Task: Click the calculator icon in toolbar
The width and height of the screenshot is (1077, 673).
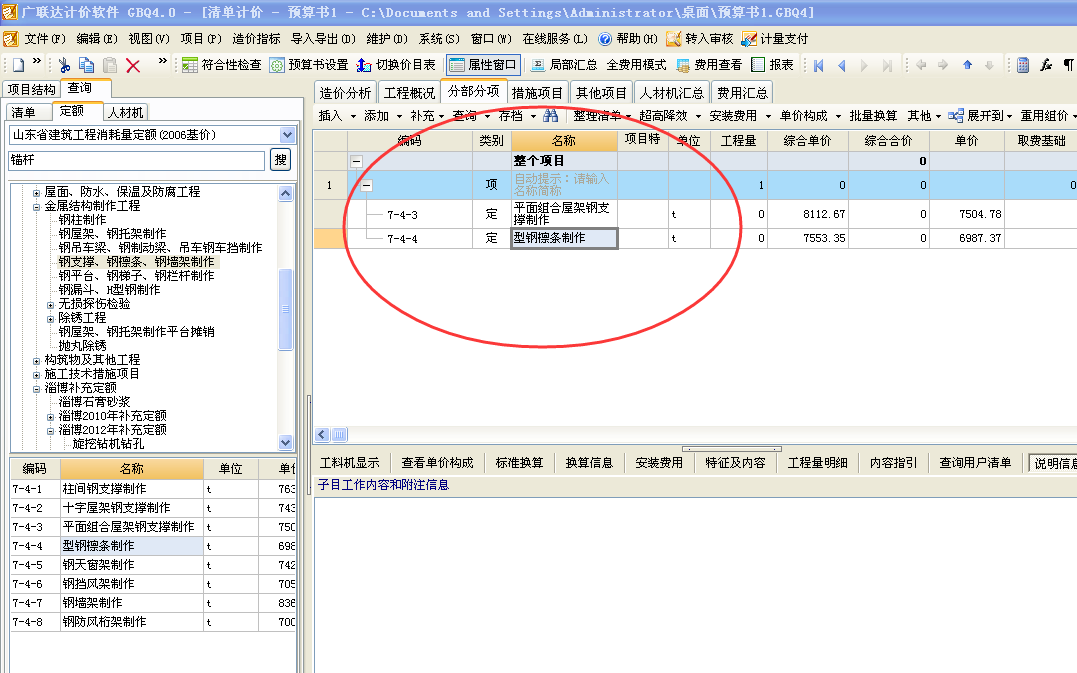Action: (1023, 65)
